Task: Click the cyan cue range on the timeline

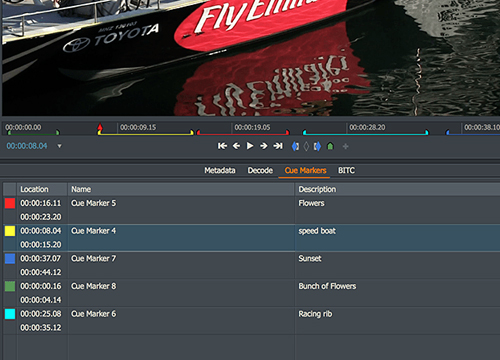Action: click(365, 134)
